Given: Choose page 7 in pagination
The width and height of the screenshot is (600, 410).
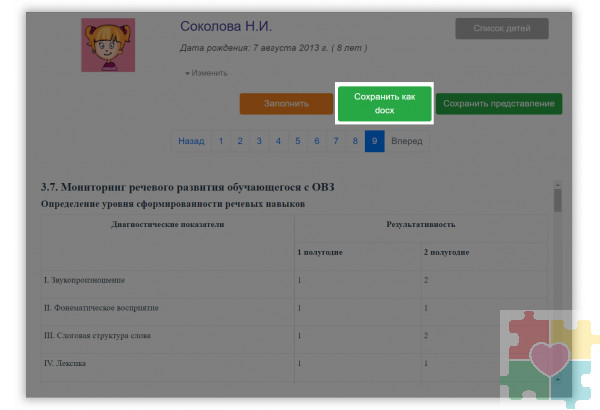Looking at the screenshot, I should (336, 142).
